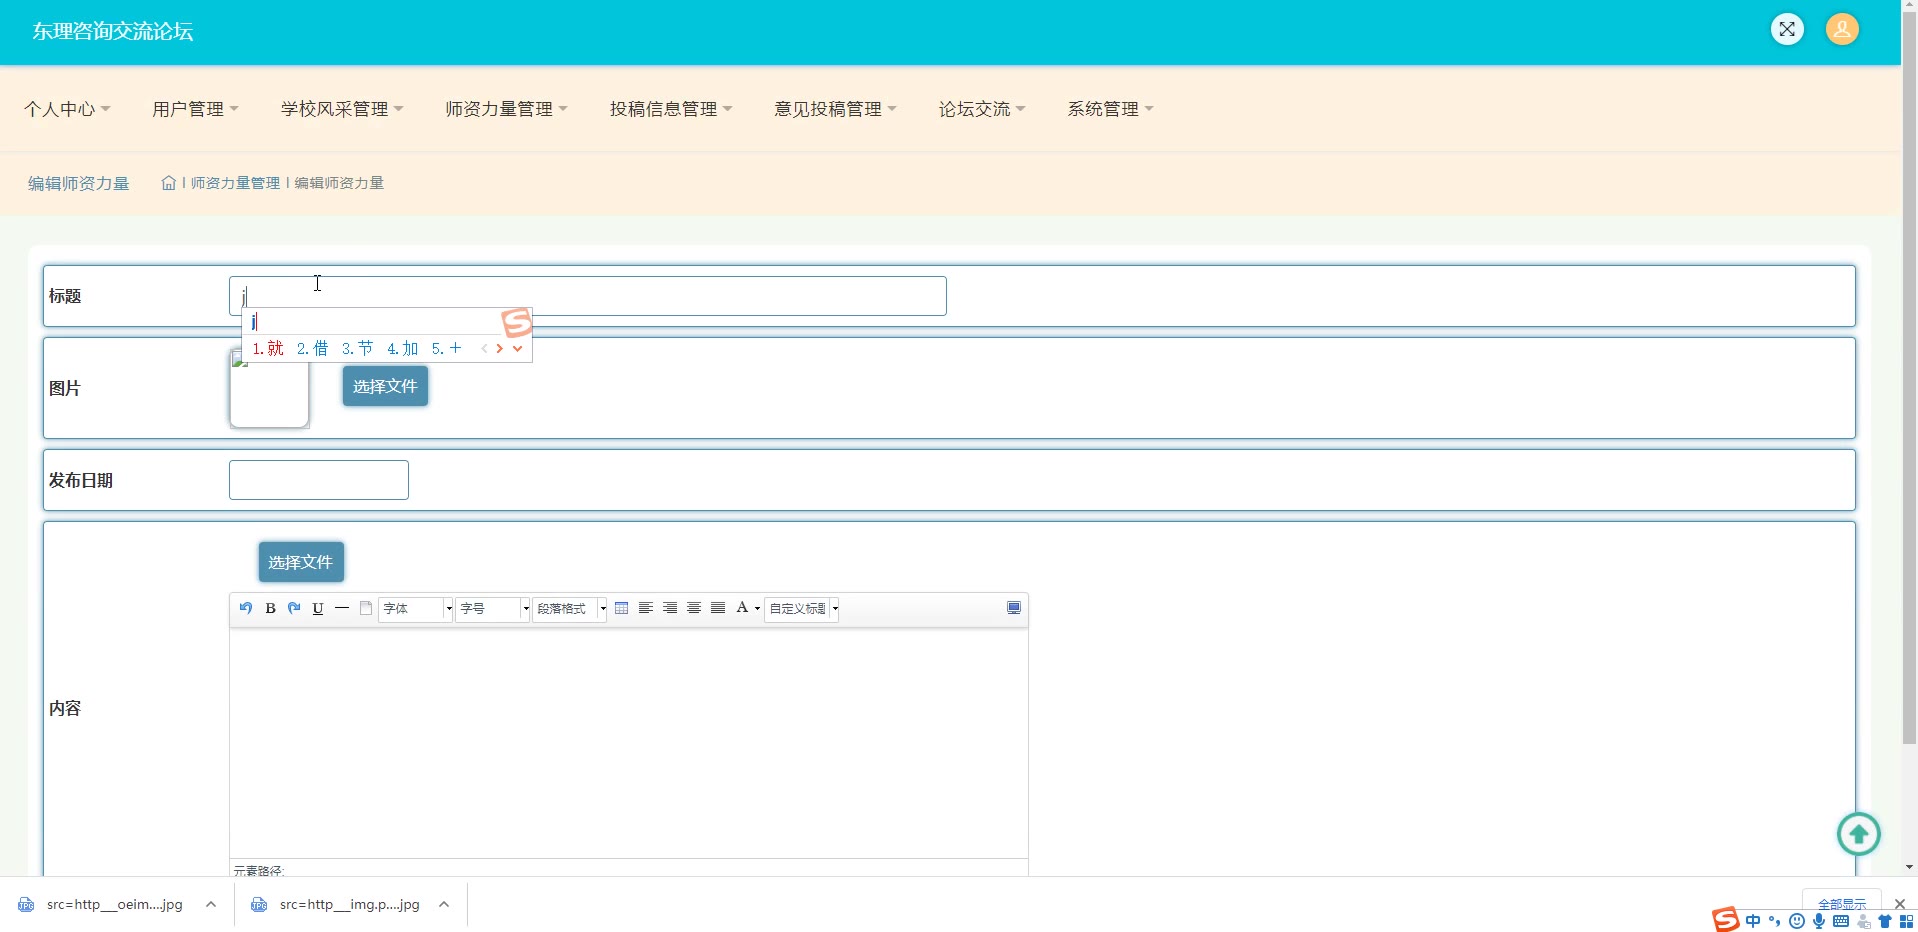This screenshot has width=1918, height=932.
Task: Click the home icon in breadcrumb
Action: click(x=169, y=183)
